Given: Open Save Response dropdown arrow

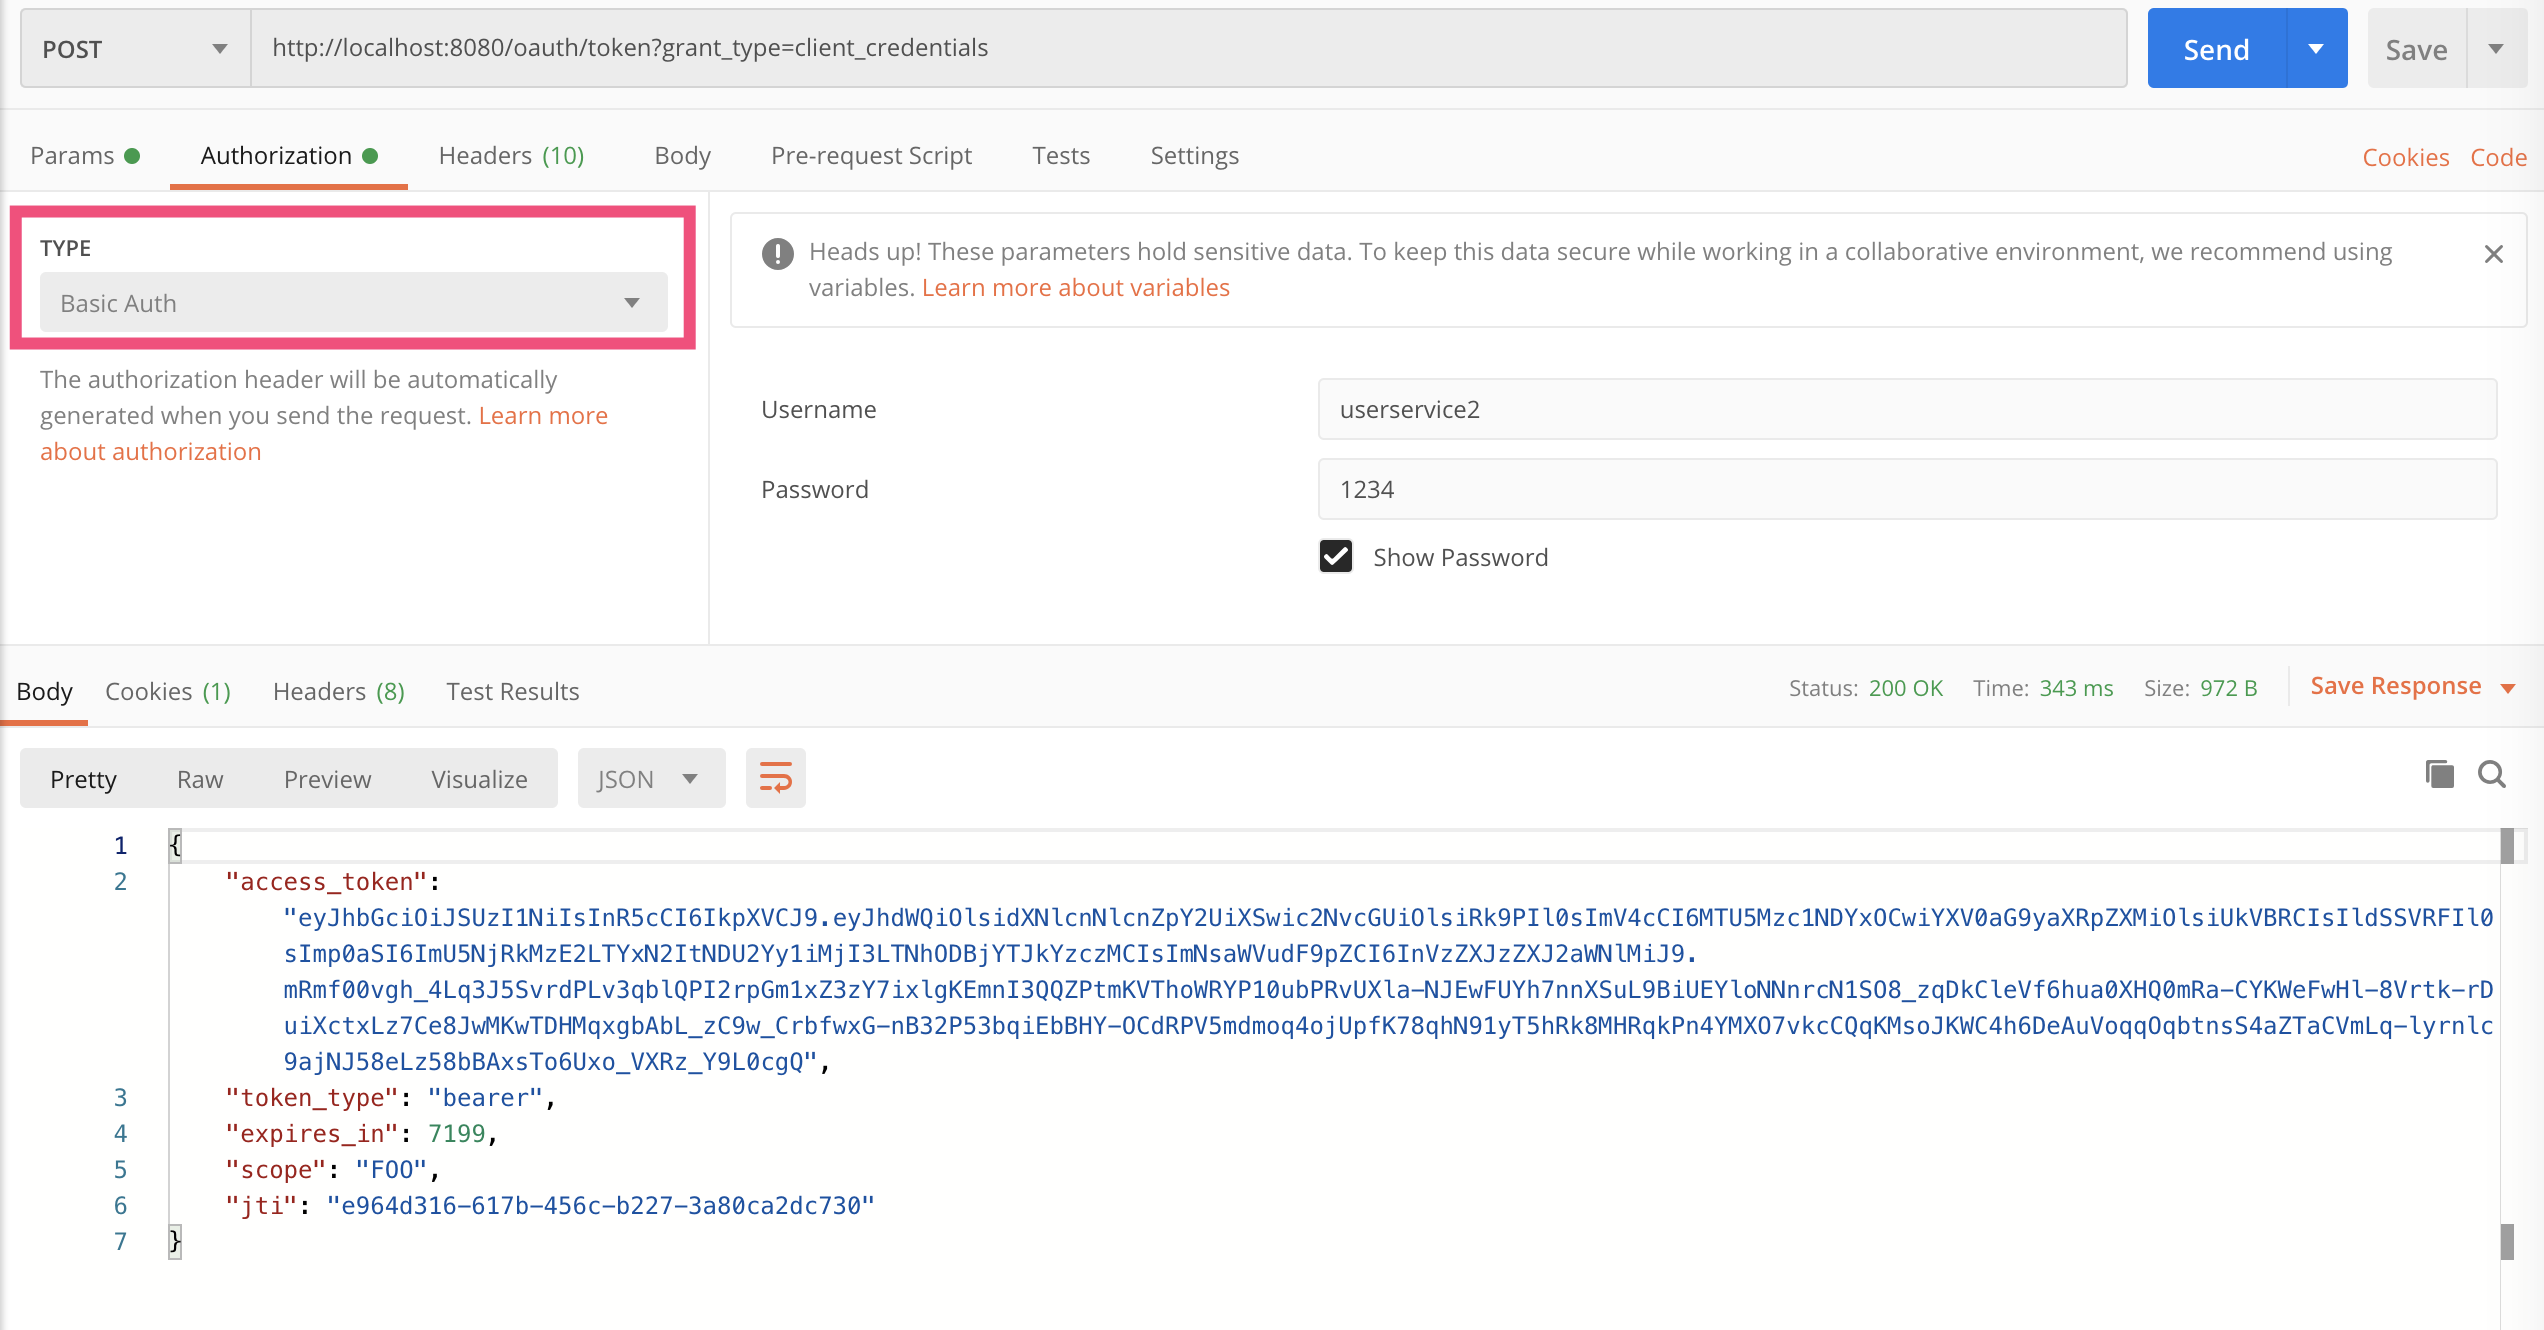Looking at the screenshot, I should [x=2508, y=688].
